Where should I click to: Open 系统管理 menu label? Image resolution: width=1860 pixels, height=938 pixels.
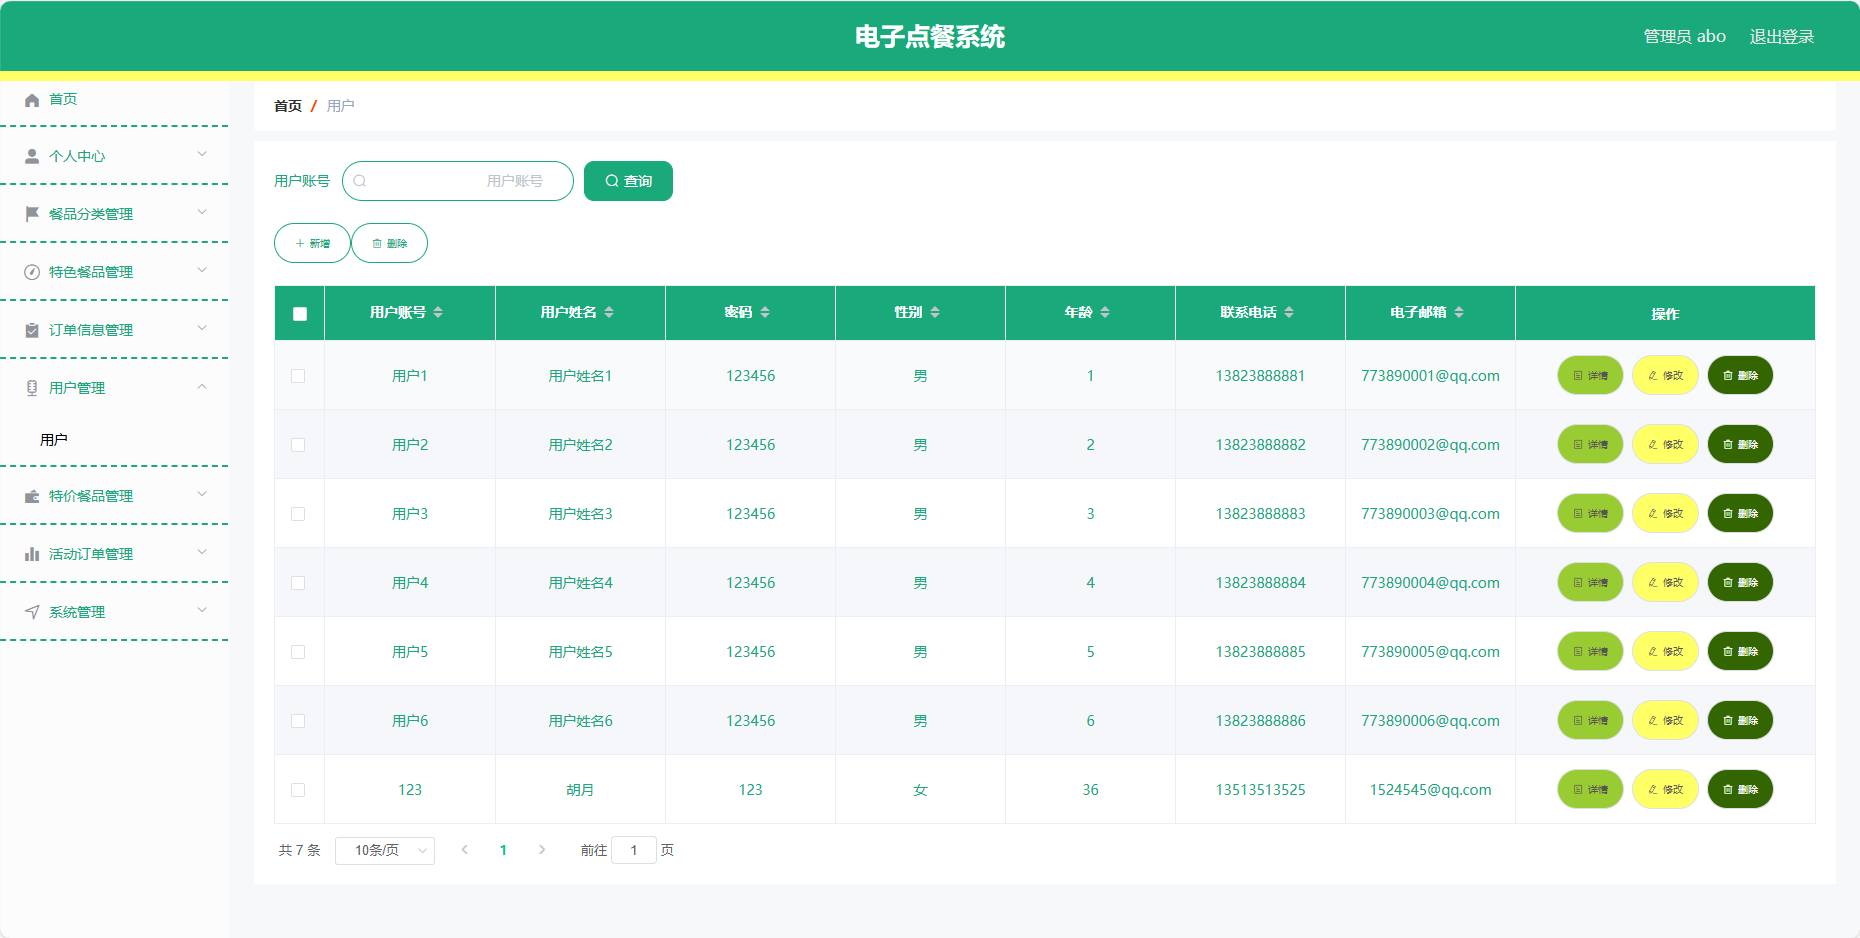point(77,612)
